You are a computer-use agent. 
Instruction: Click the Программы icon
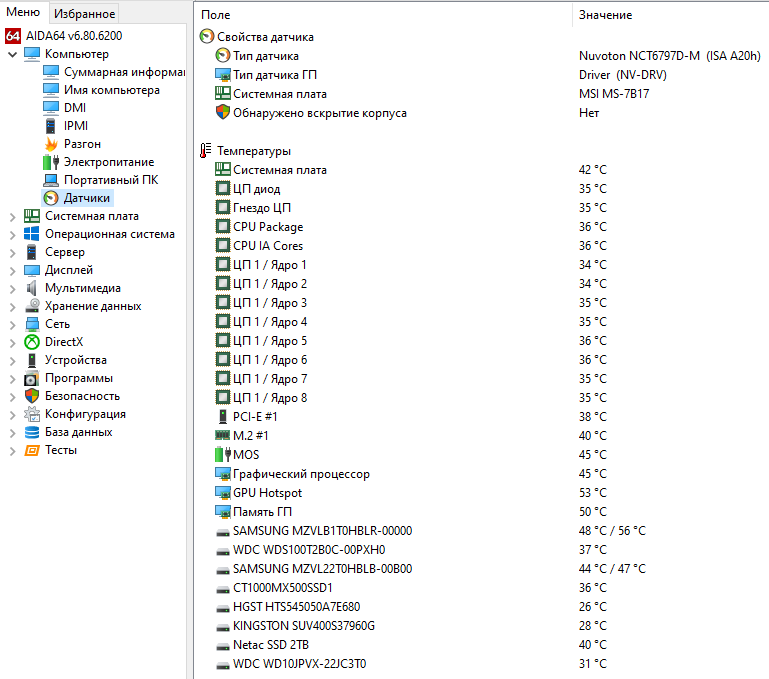(32, 378)
